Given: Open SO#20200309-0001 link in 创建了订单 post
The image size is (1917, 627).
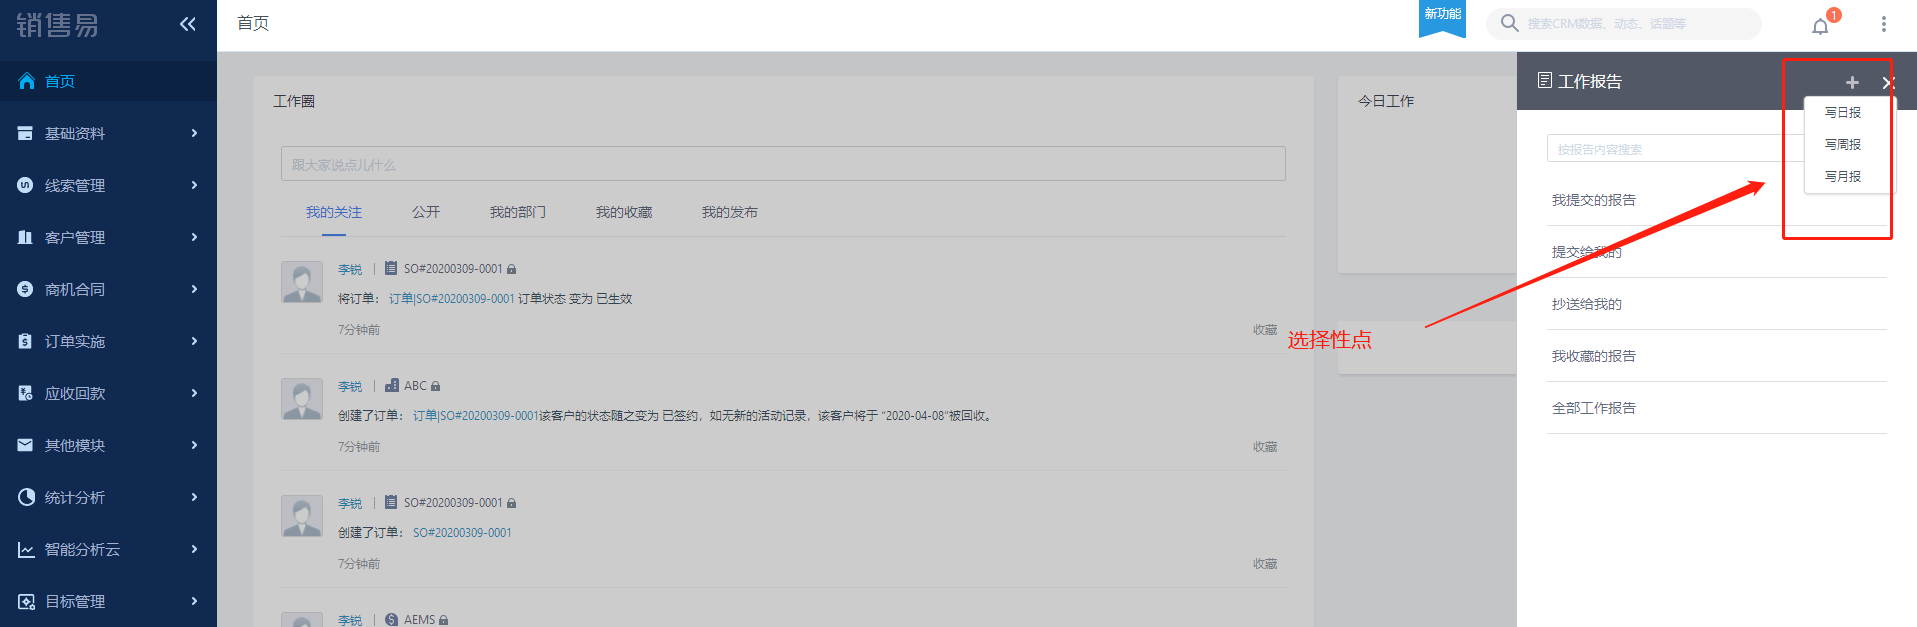Looking at the screenshot, I should 462,533.
